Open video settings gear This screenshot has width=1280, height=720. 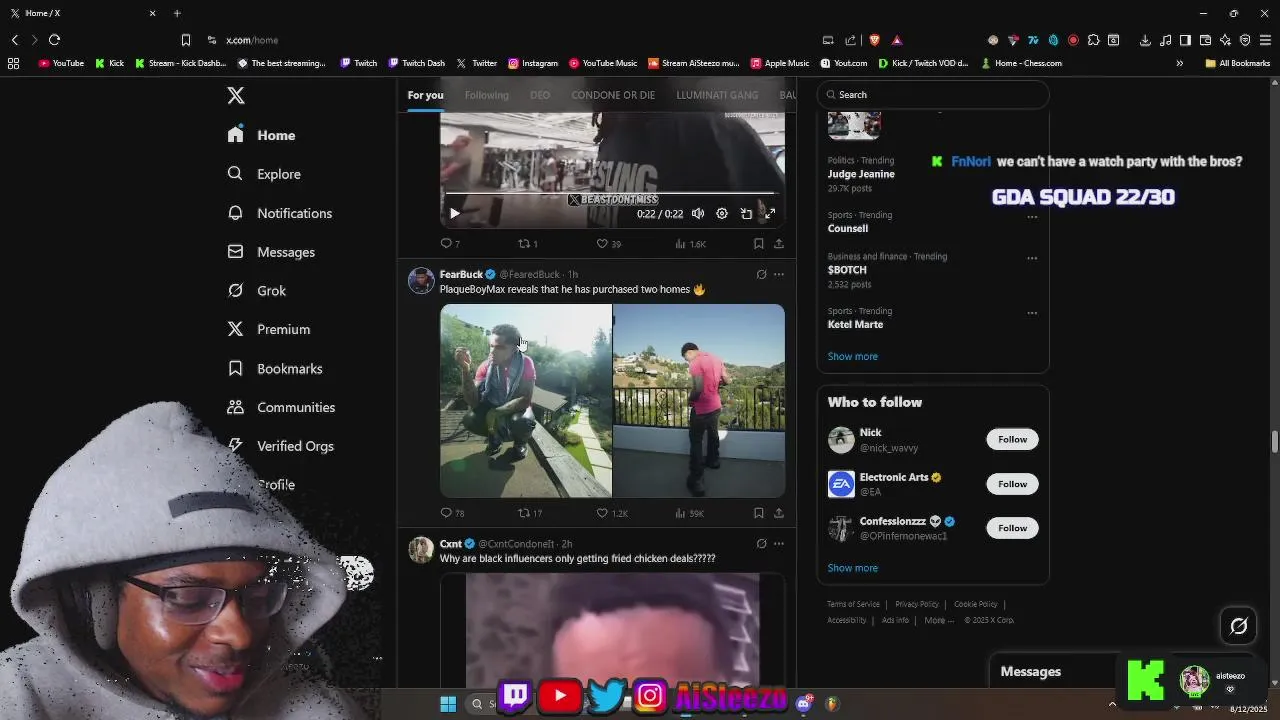[x=722, y=213]
